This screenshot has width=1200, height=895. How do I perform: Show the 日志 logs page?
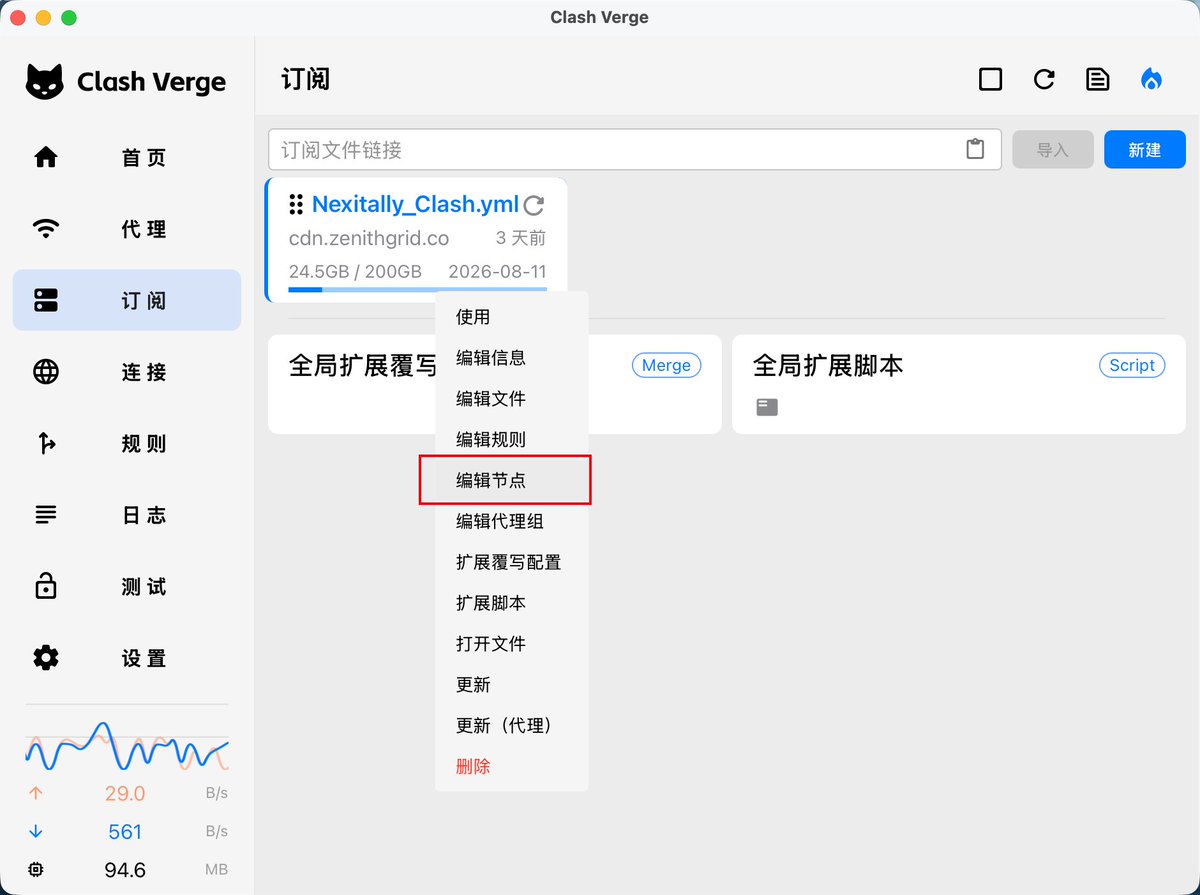point(127,515)
